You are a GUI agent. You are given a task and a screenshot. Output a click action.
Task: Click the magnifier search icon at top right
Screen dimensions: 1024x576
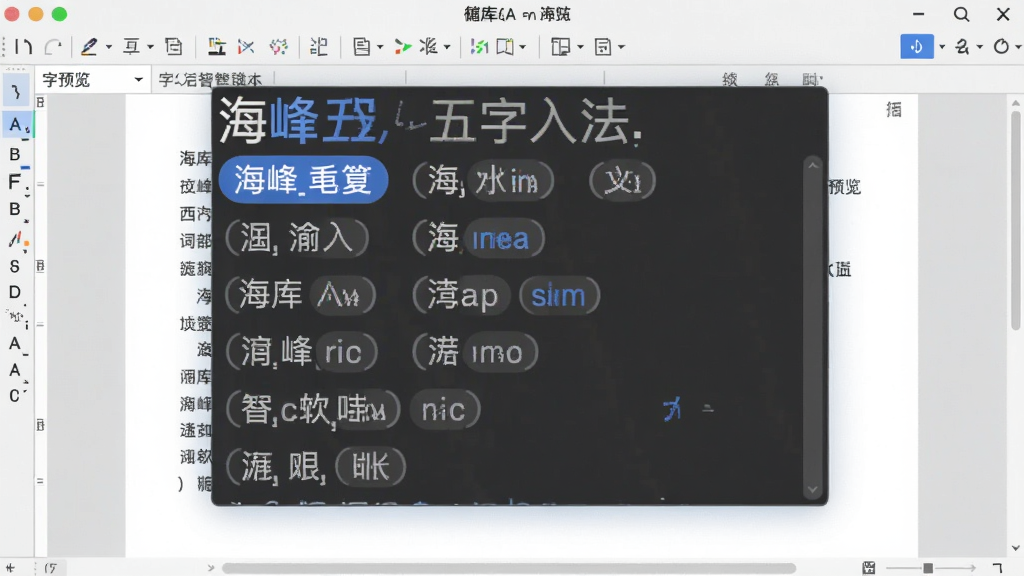click(961, 14)
